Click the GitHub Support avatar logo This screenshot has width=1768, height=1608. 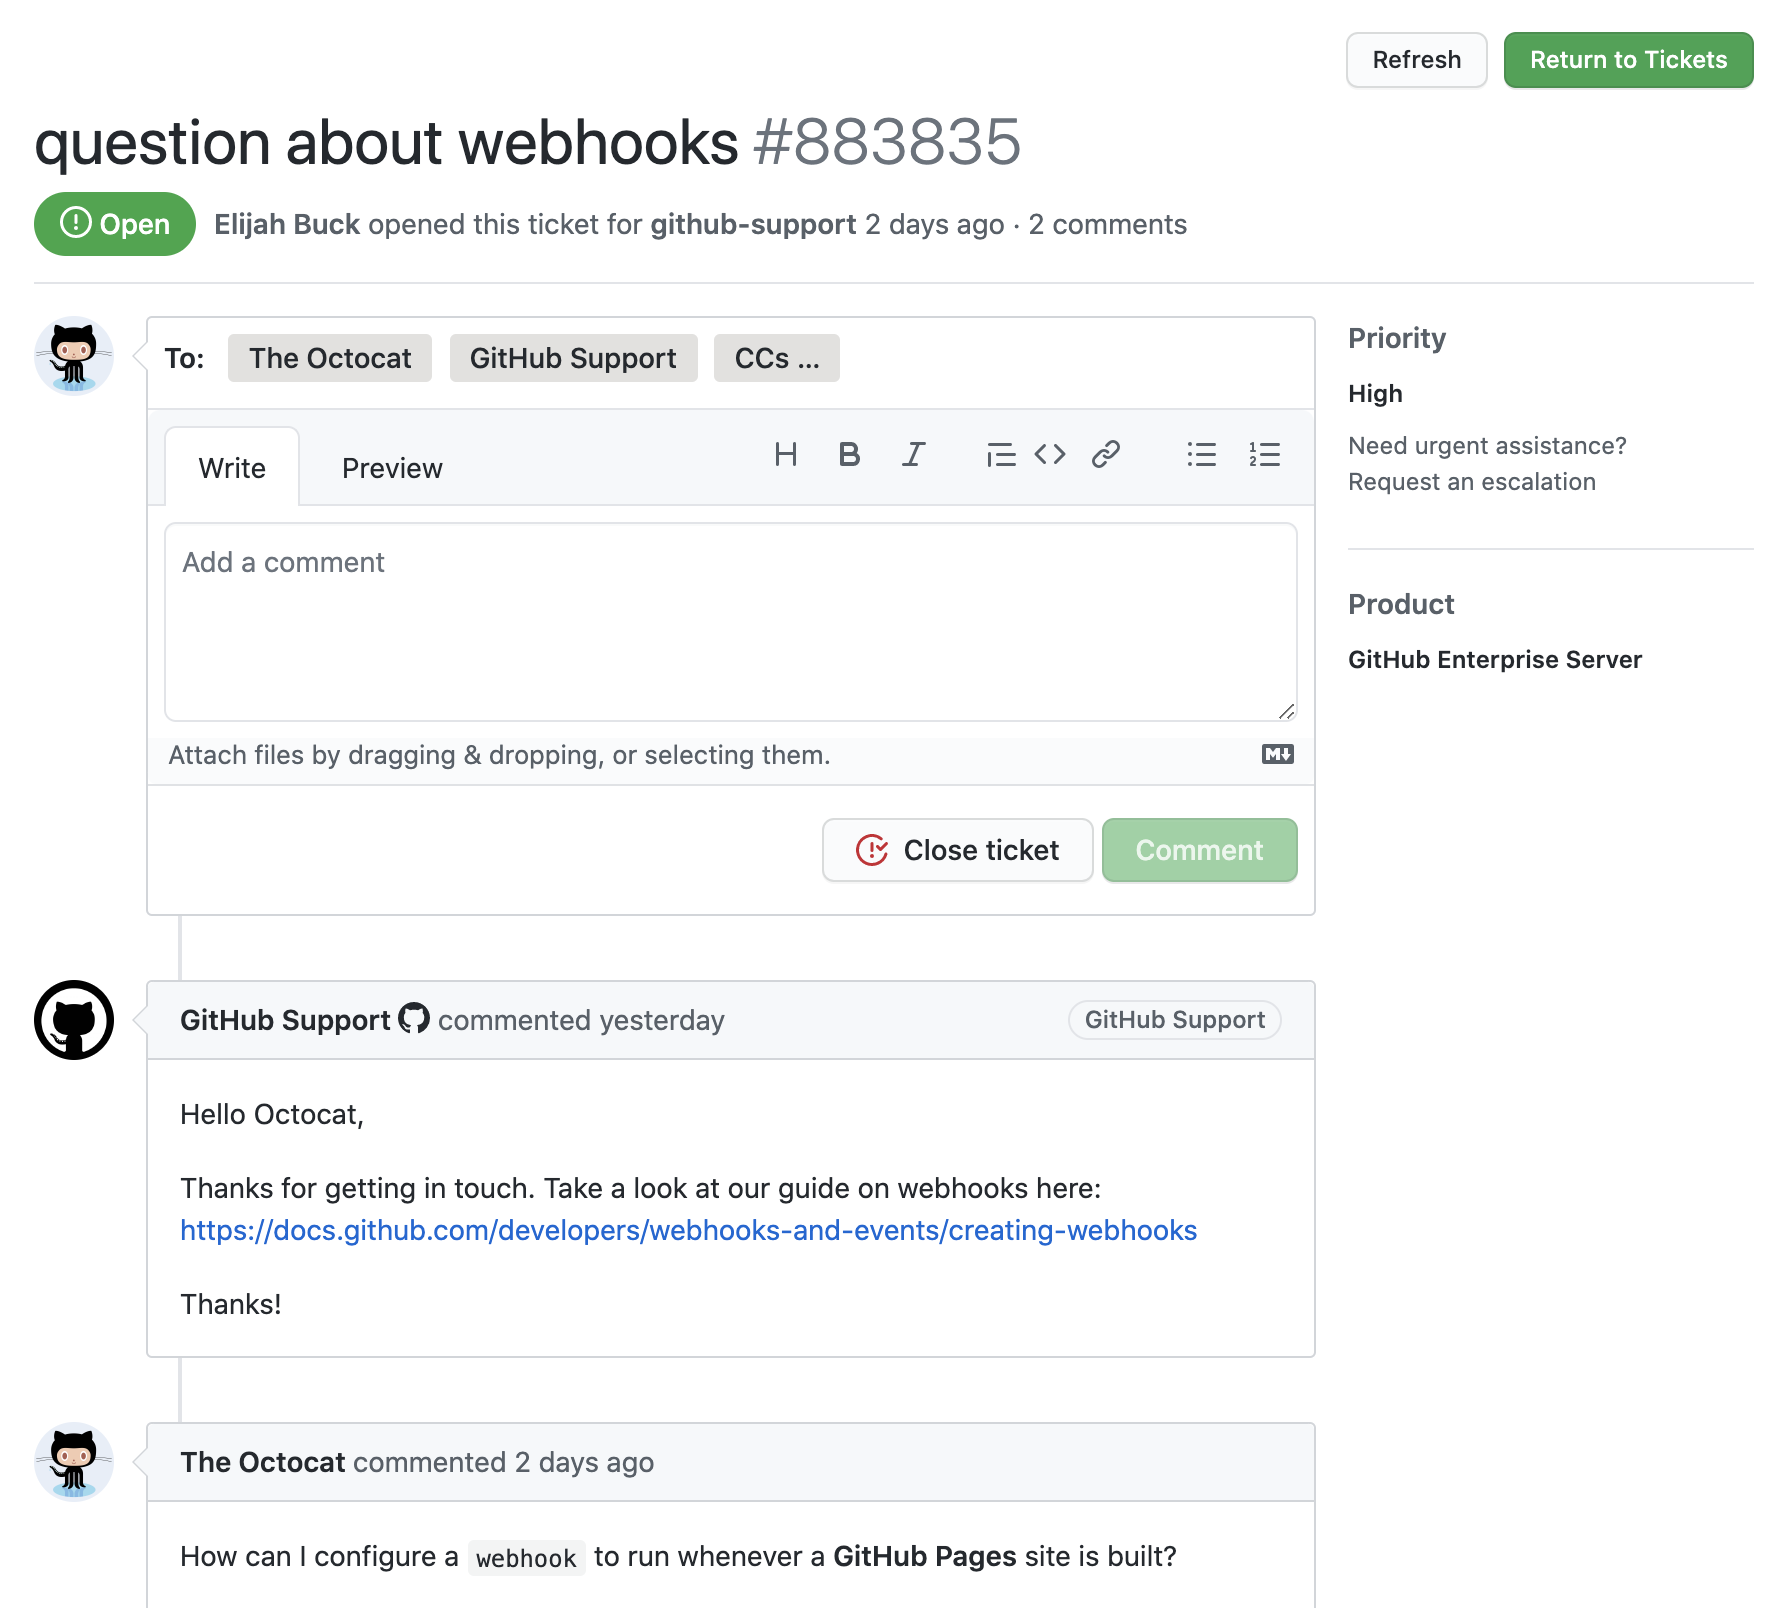click(74, 1020)
